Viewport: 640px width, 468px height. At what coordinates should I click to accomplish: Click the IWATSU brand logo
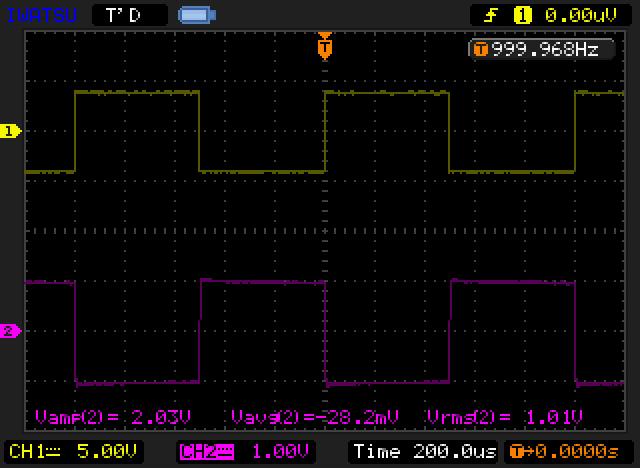point(38,15)
